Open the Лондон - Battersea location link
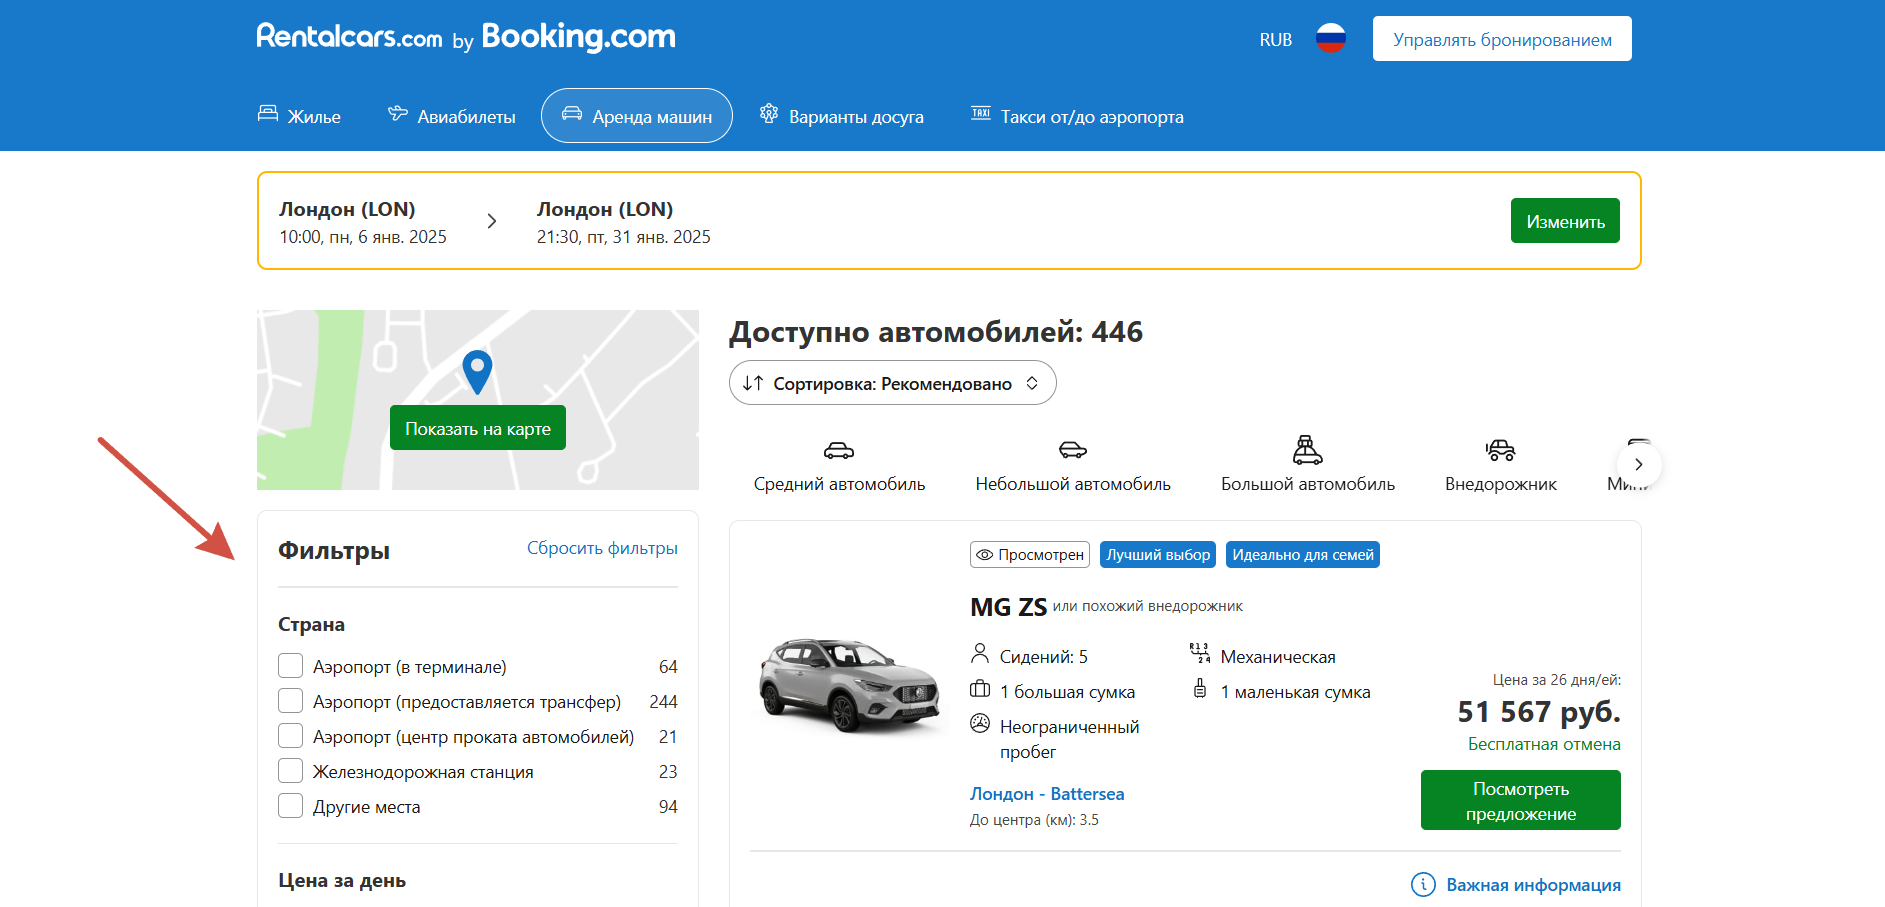Screen dimensions: 1885x907 tap(1047, 793)
